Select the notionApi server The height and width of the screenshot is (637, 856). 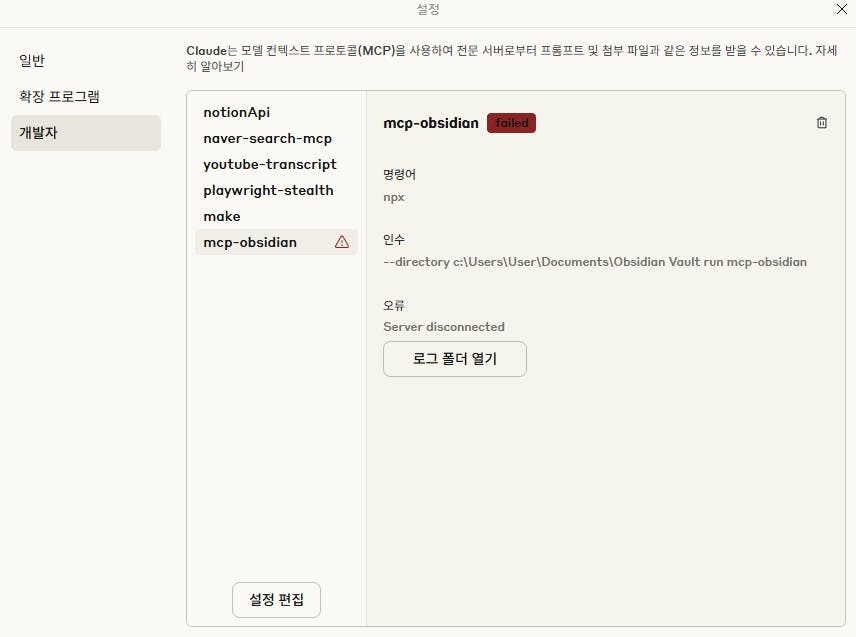click(276, 112)
